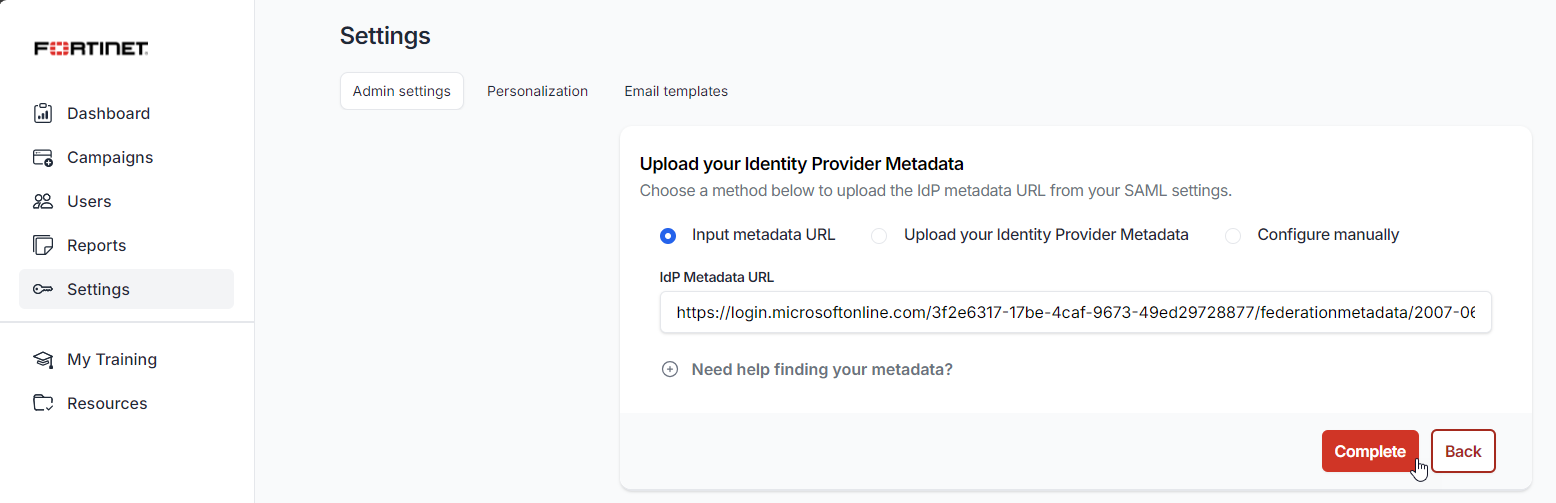
Task: Select the Configure manually radio button
Action: tap(1233, 236)
